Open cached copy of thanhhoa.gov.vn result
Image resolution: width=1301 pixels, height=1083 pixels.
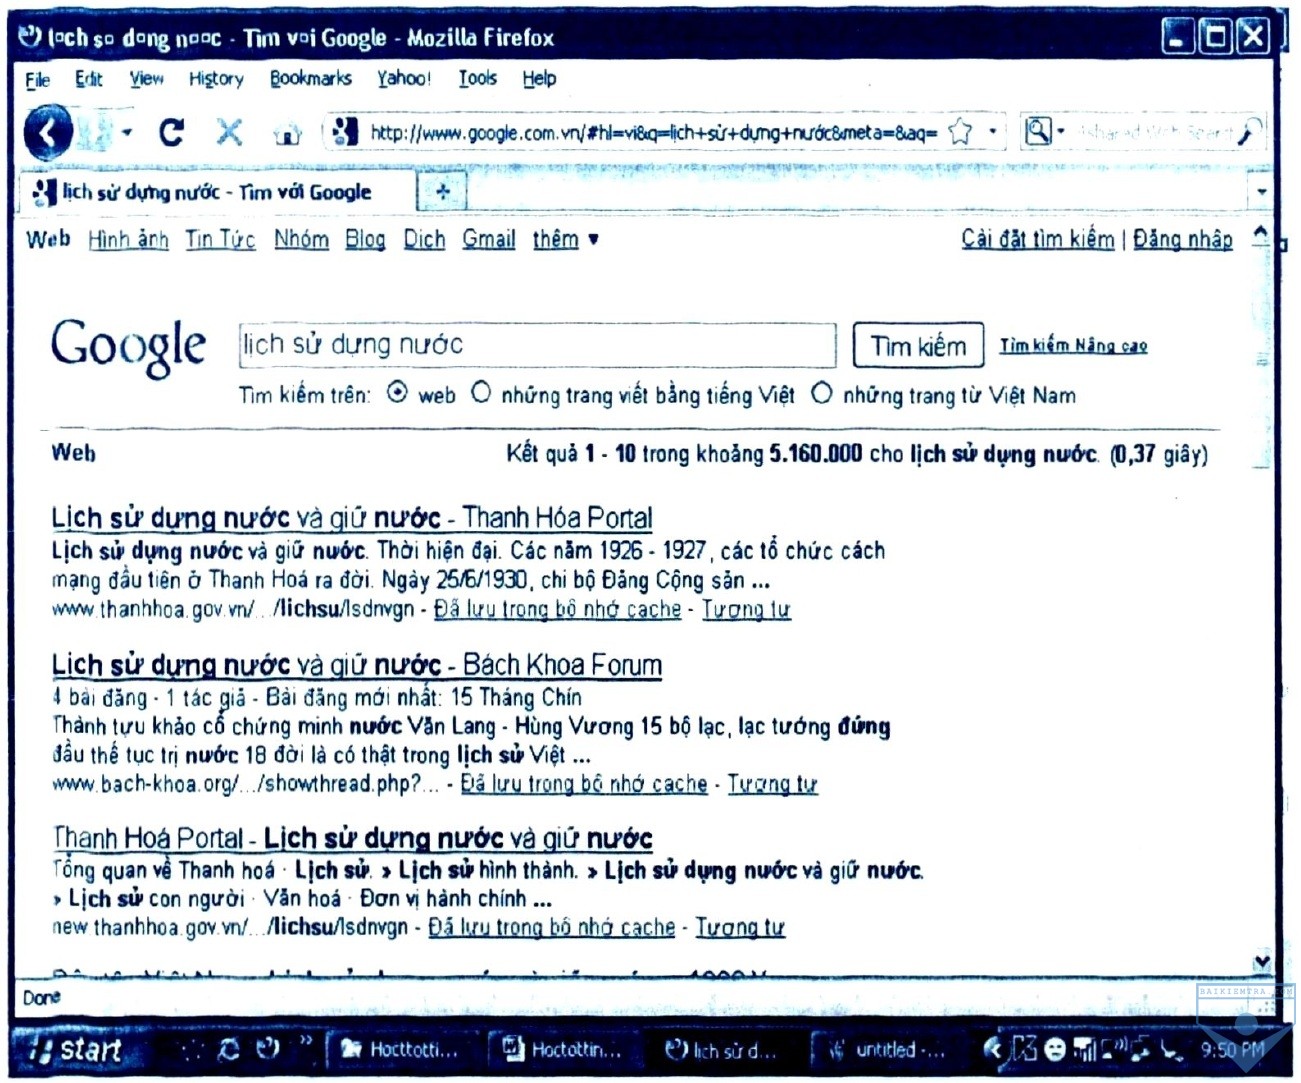[x=557, y=609]
